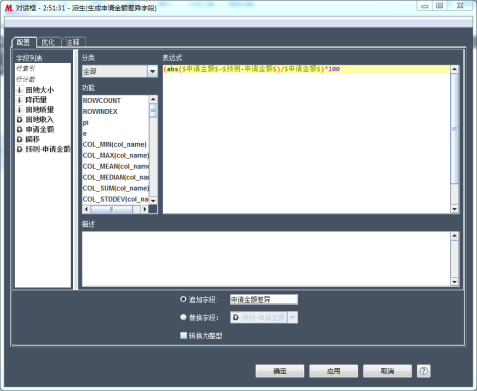477x391 pixels.
Task: Open the 替换字段 column dropdown arrow
Action: click(292, 317)
